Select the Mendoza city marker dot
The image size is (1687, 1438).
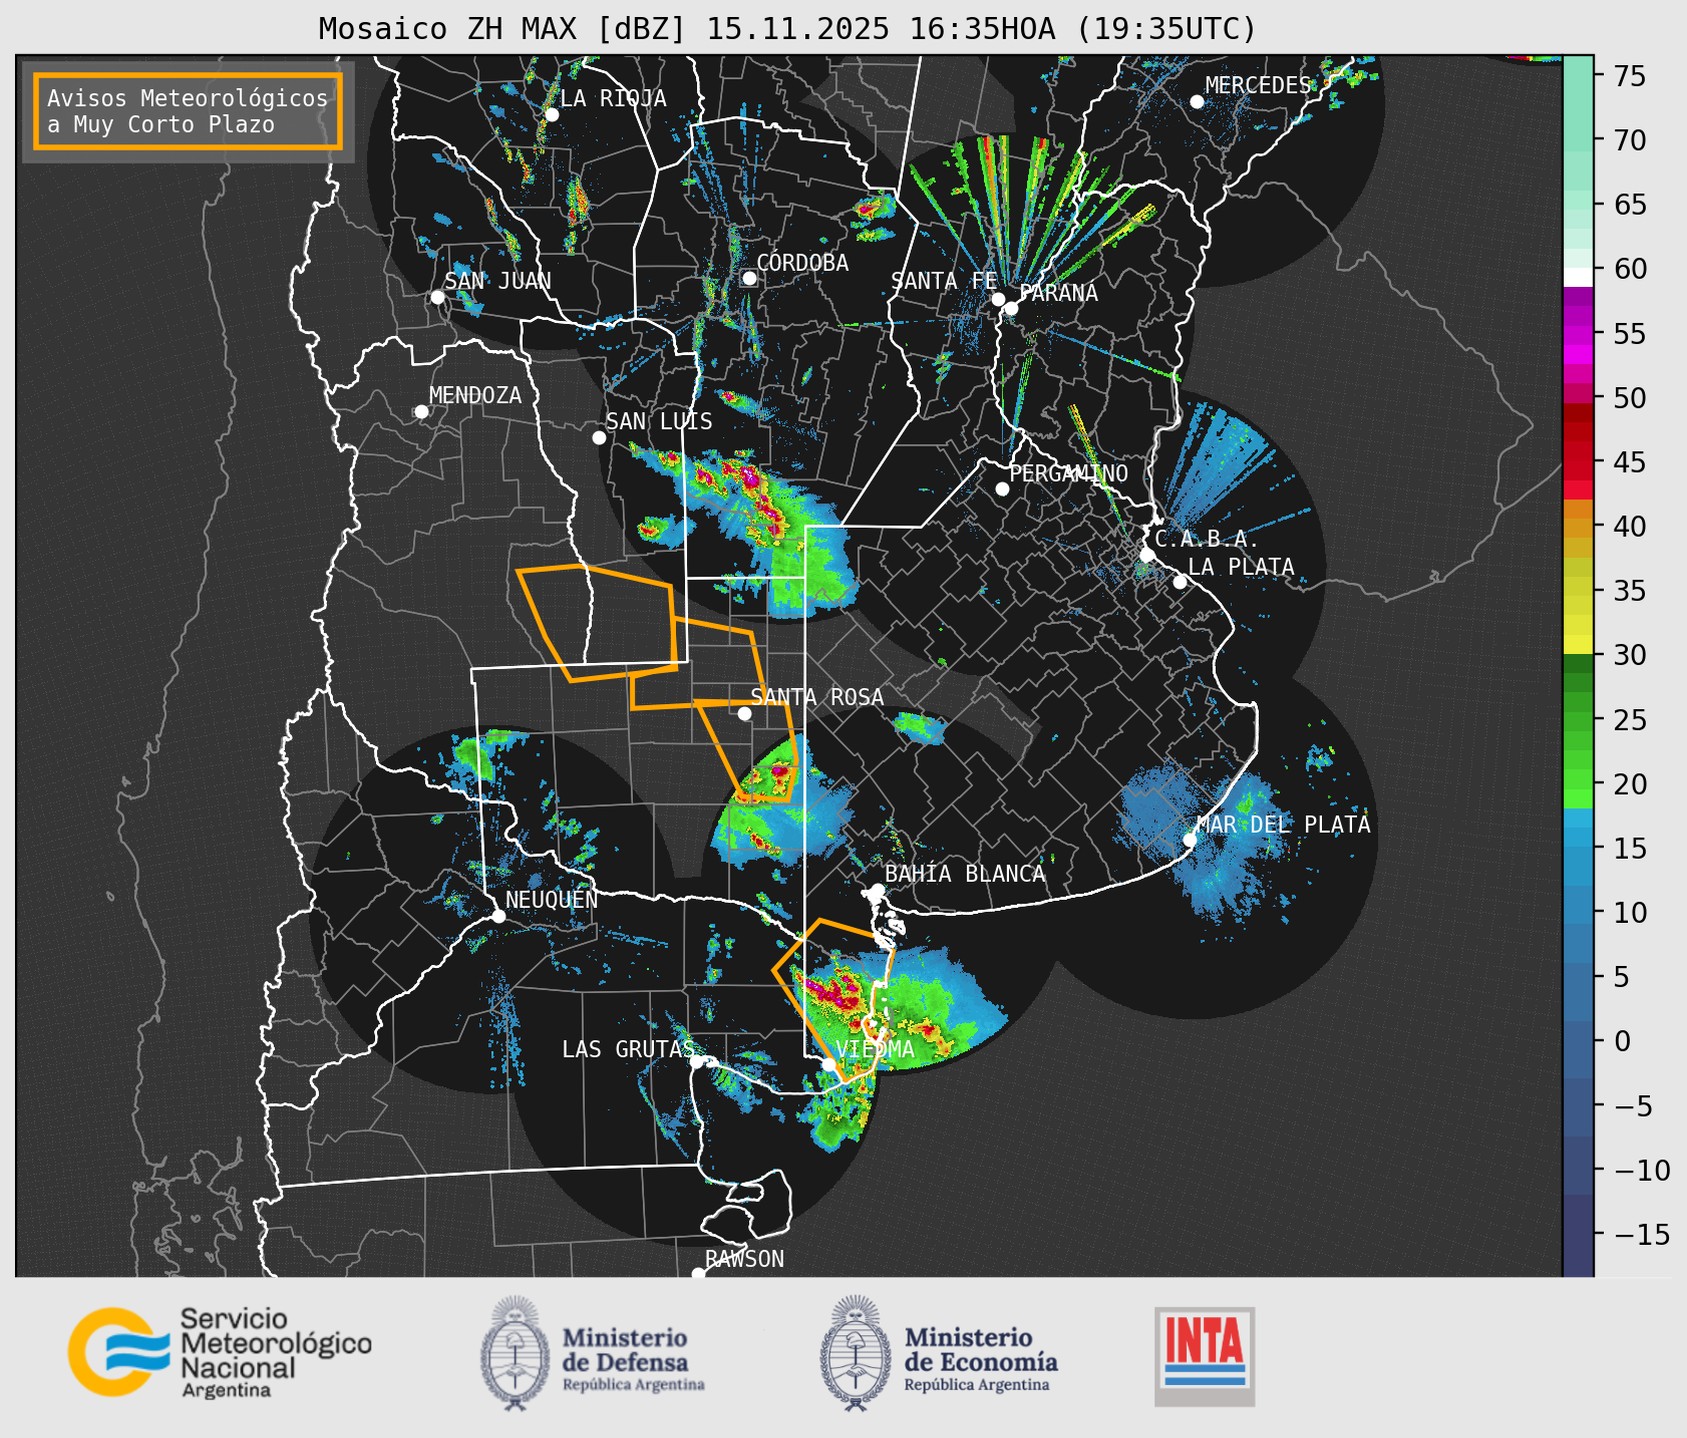(422, 412)
